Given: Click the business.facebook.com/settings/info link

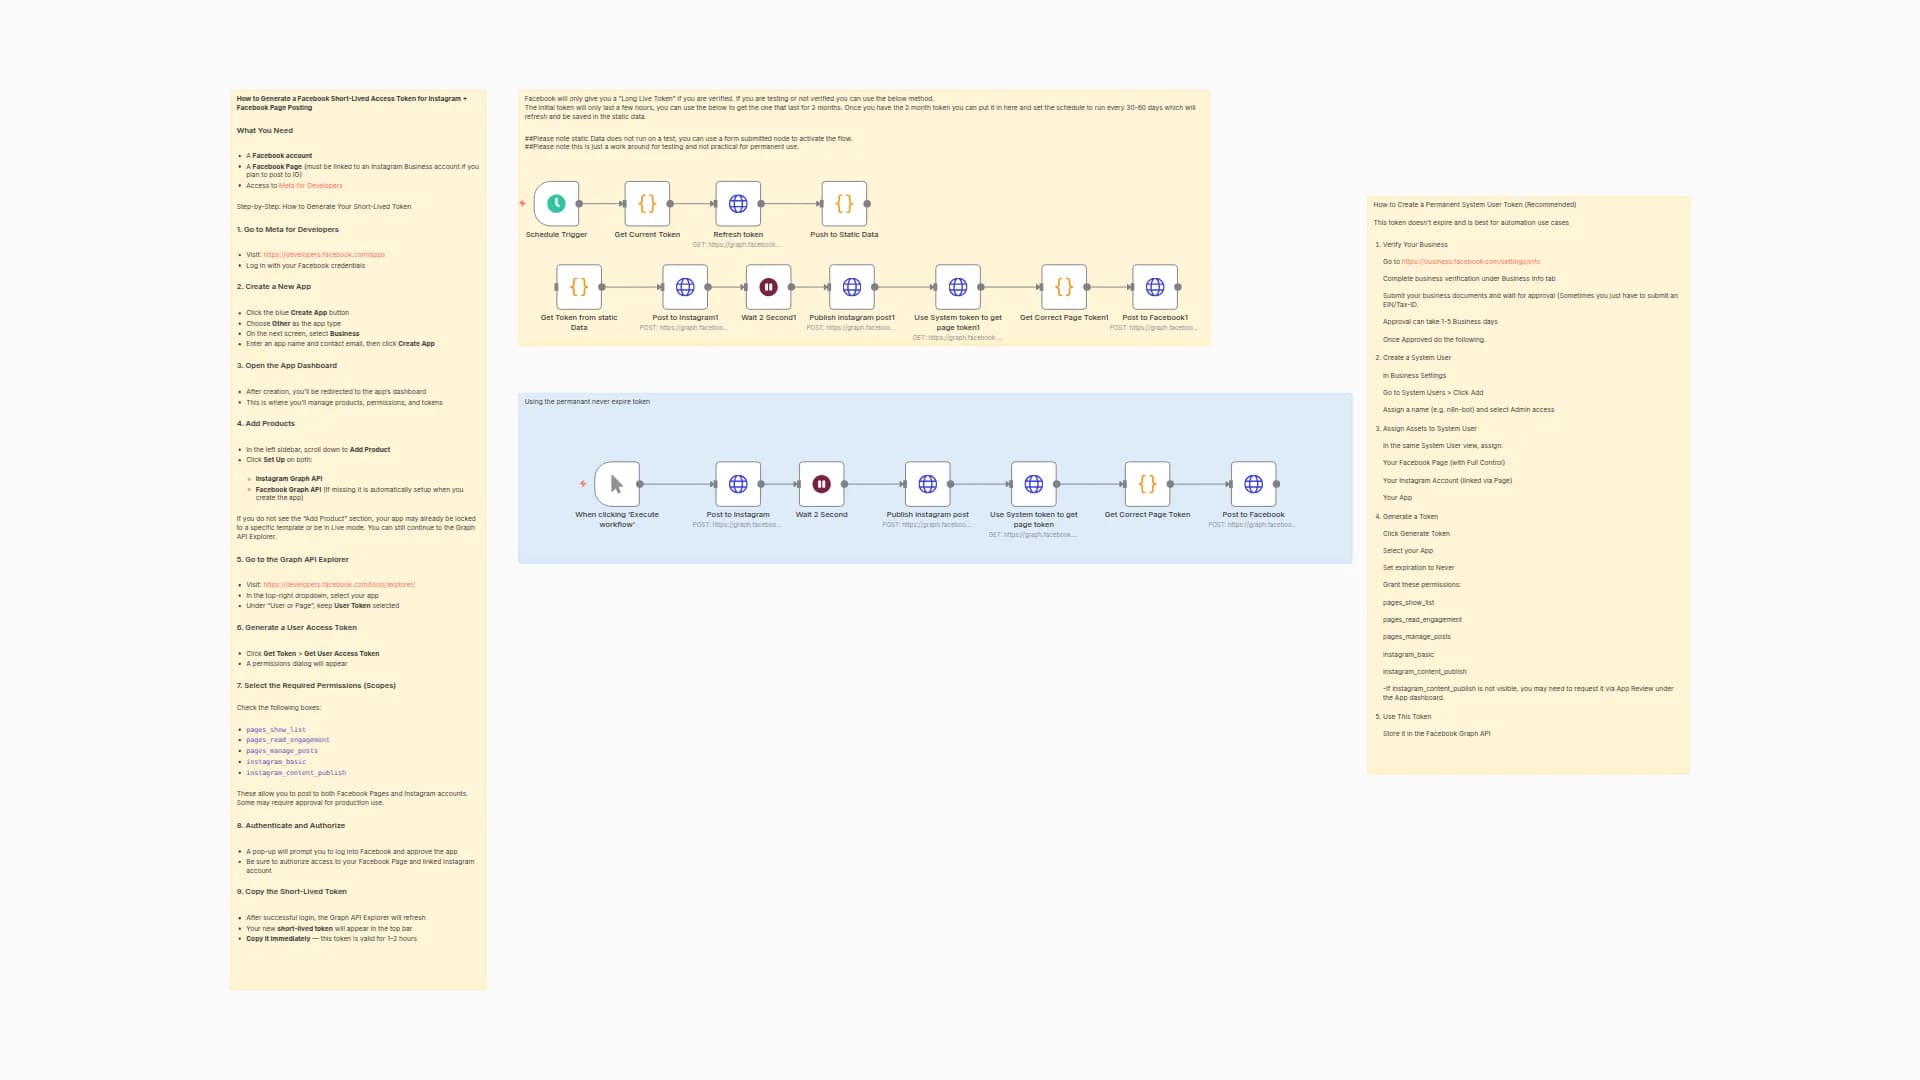Looking at the screenshot, I should [x=1470, y=262].
